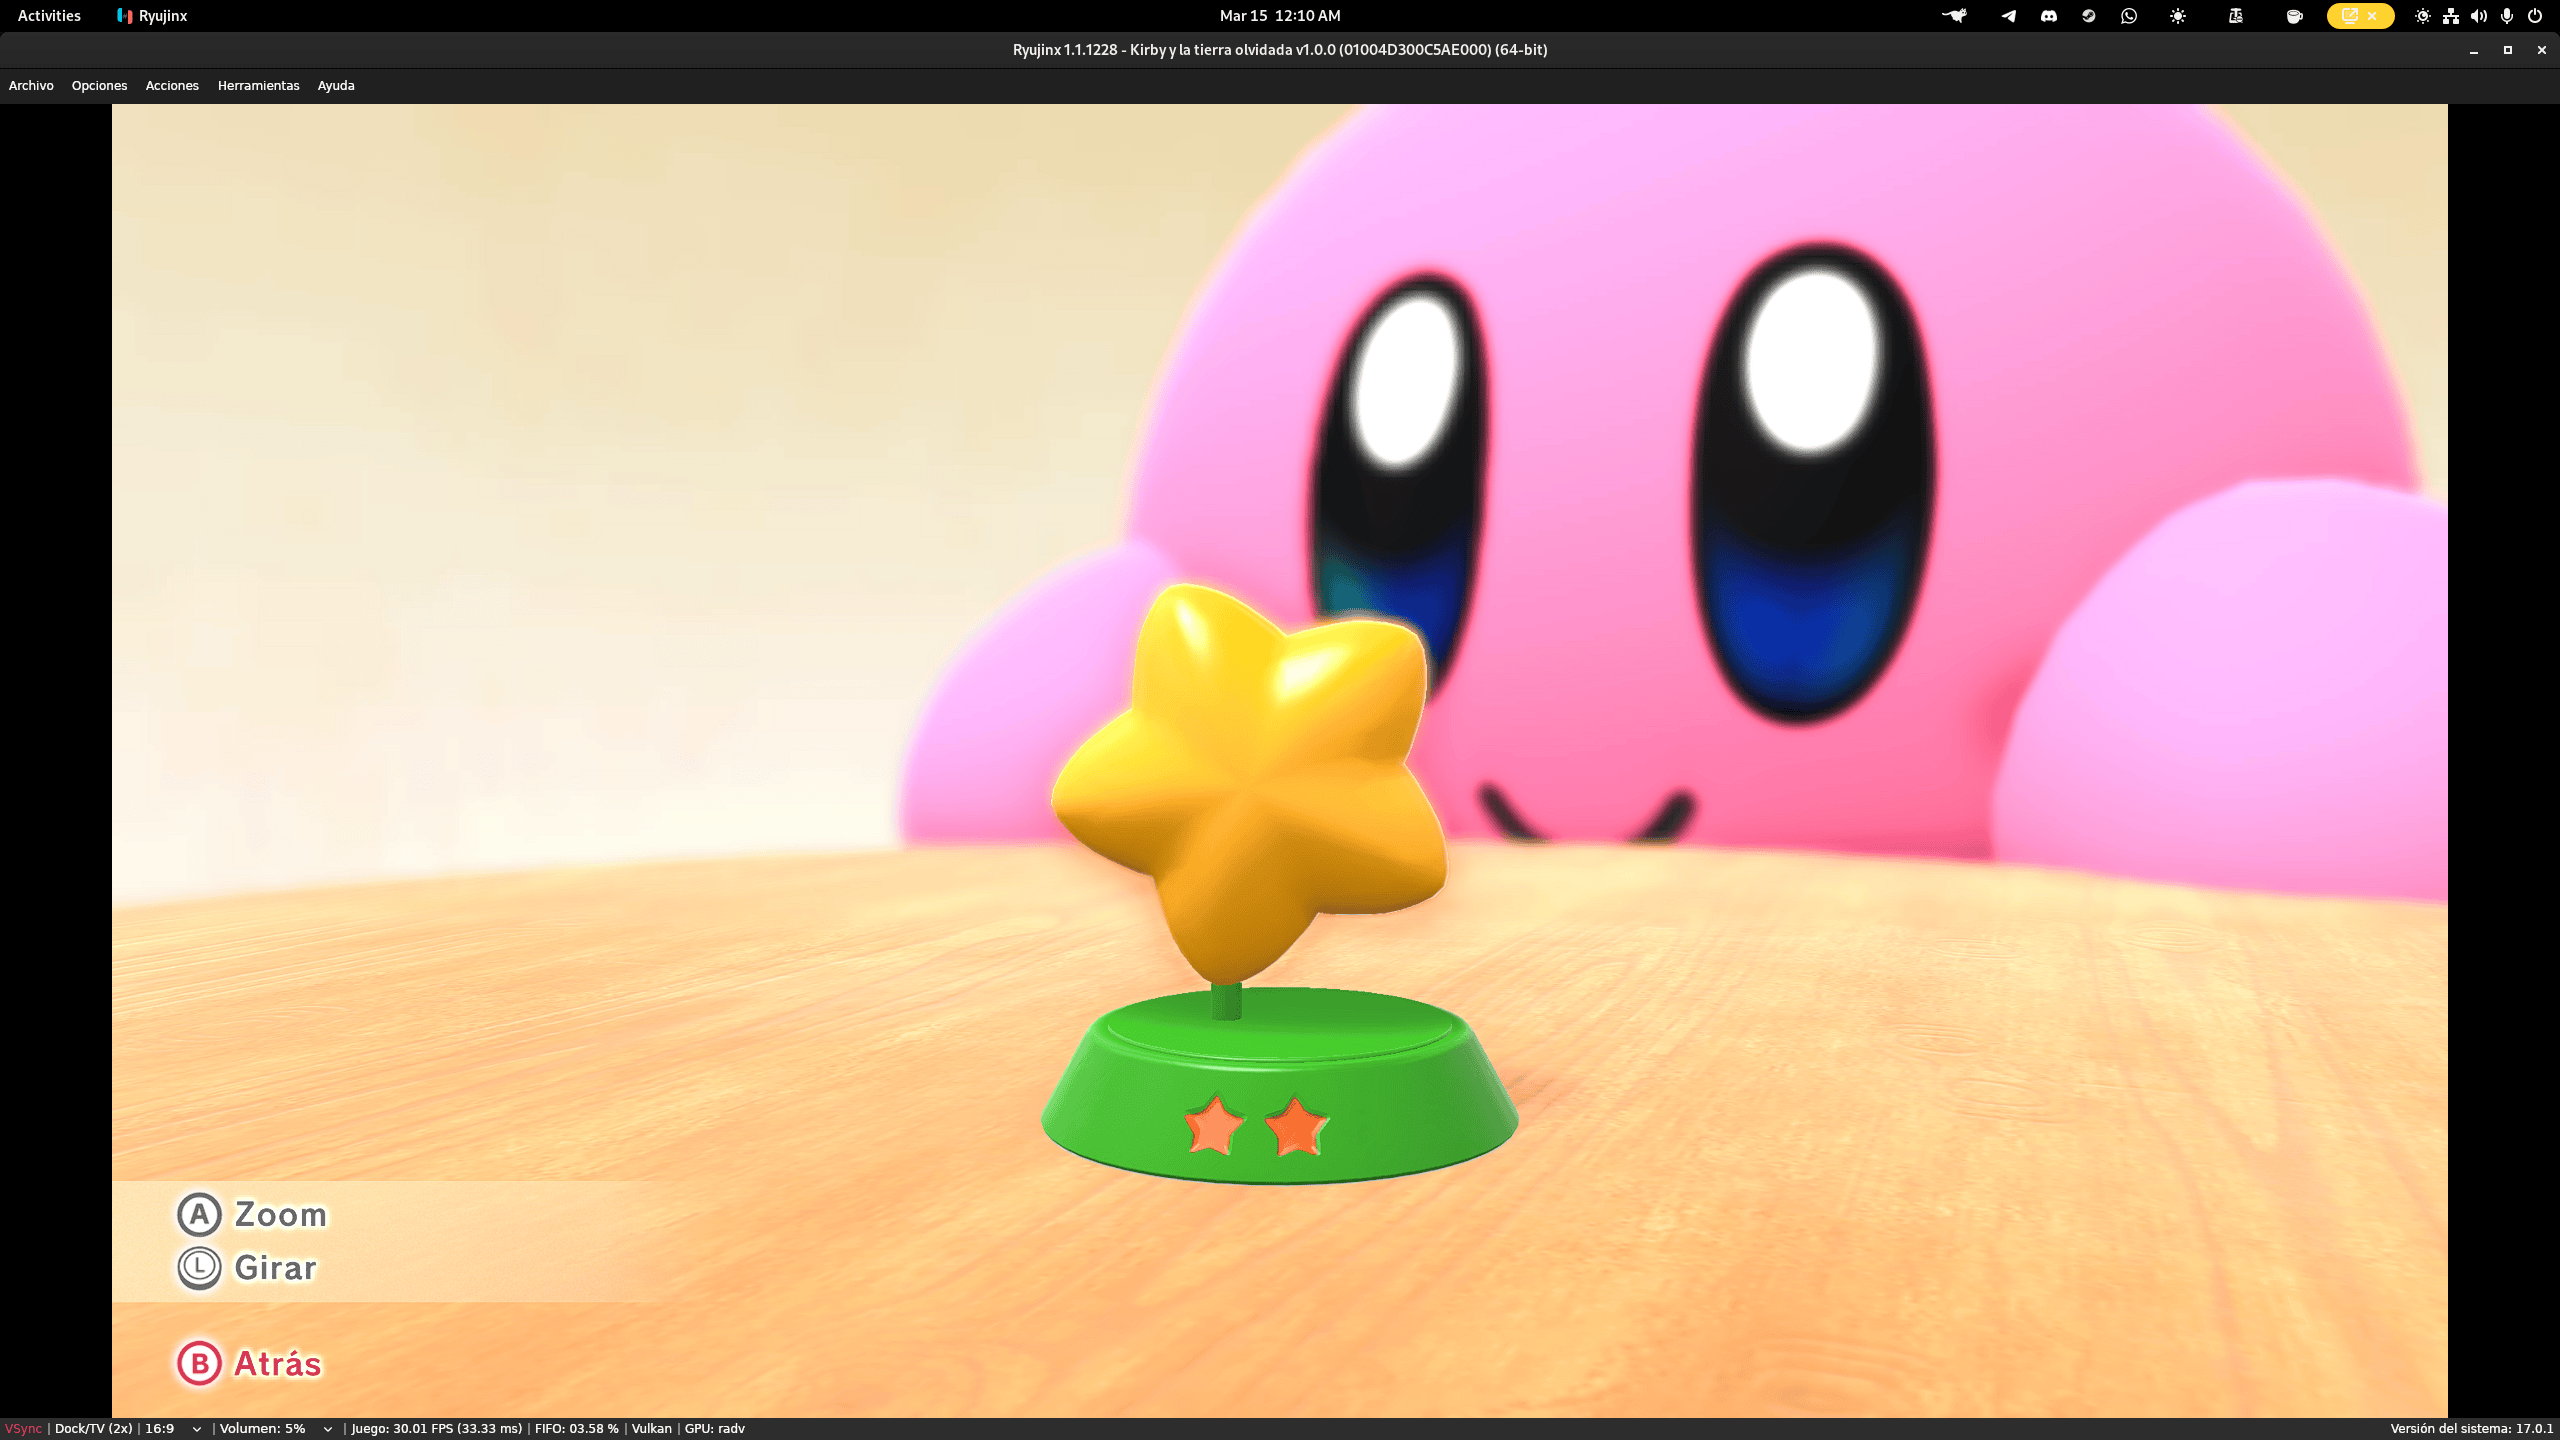Open the Discord tray icon
The image size is (2560, 1440).
click(2049, 16)
